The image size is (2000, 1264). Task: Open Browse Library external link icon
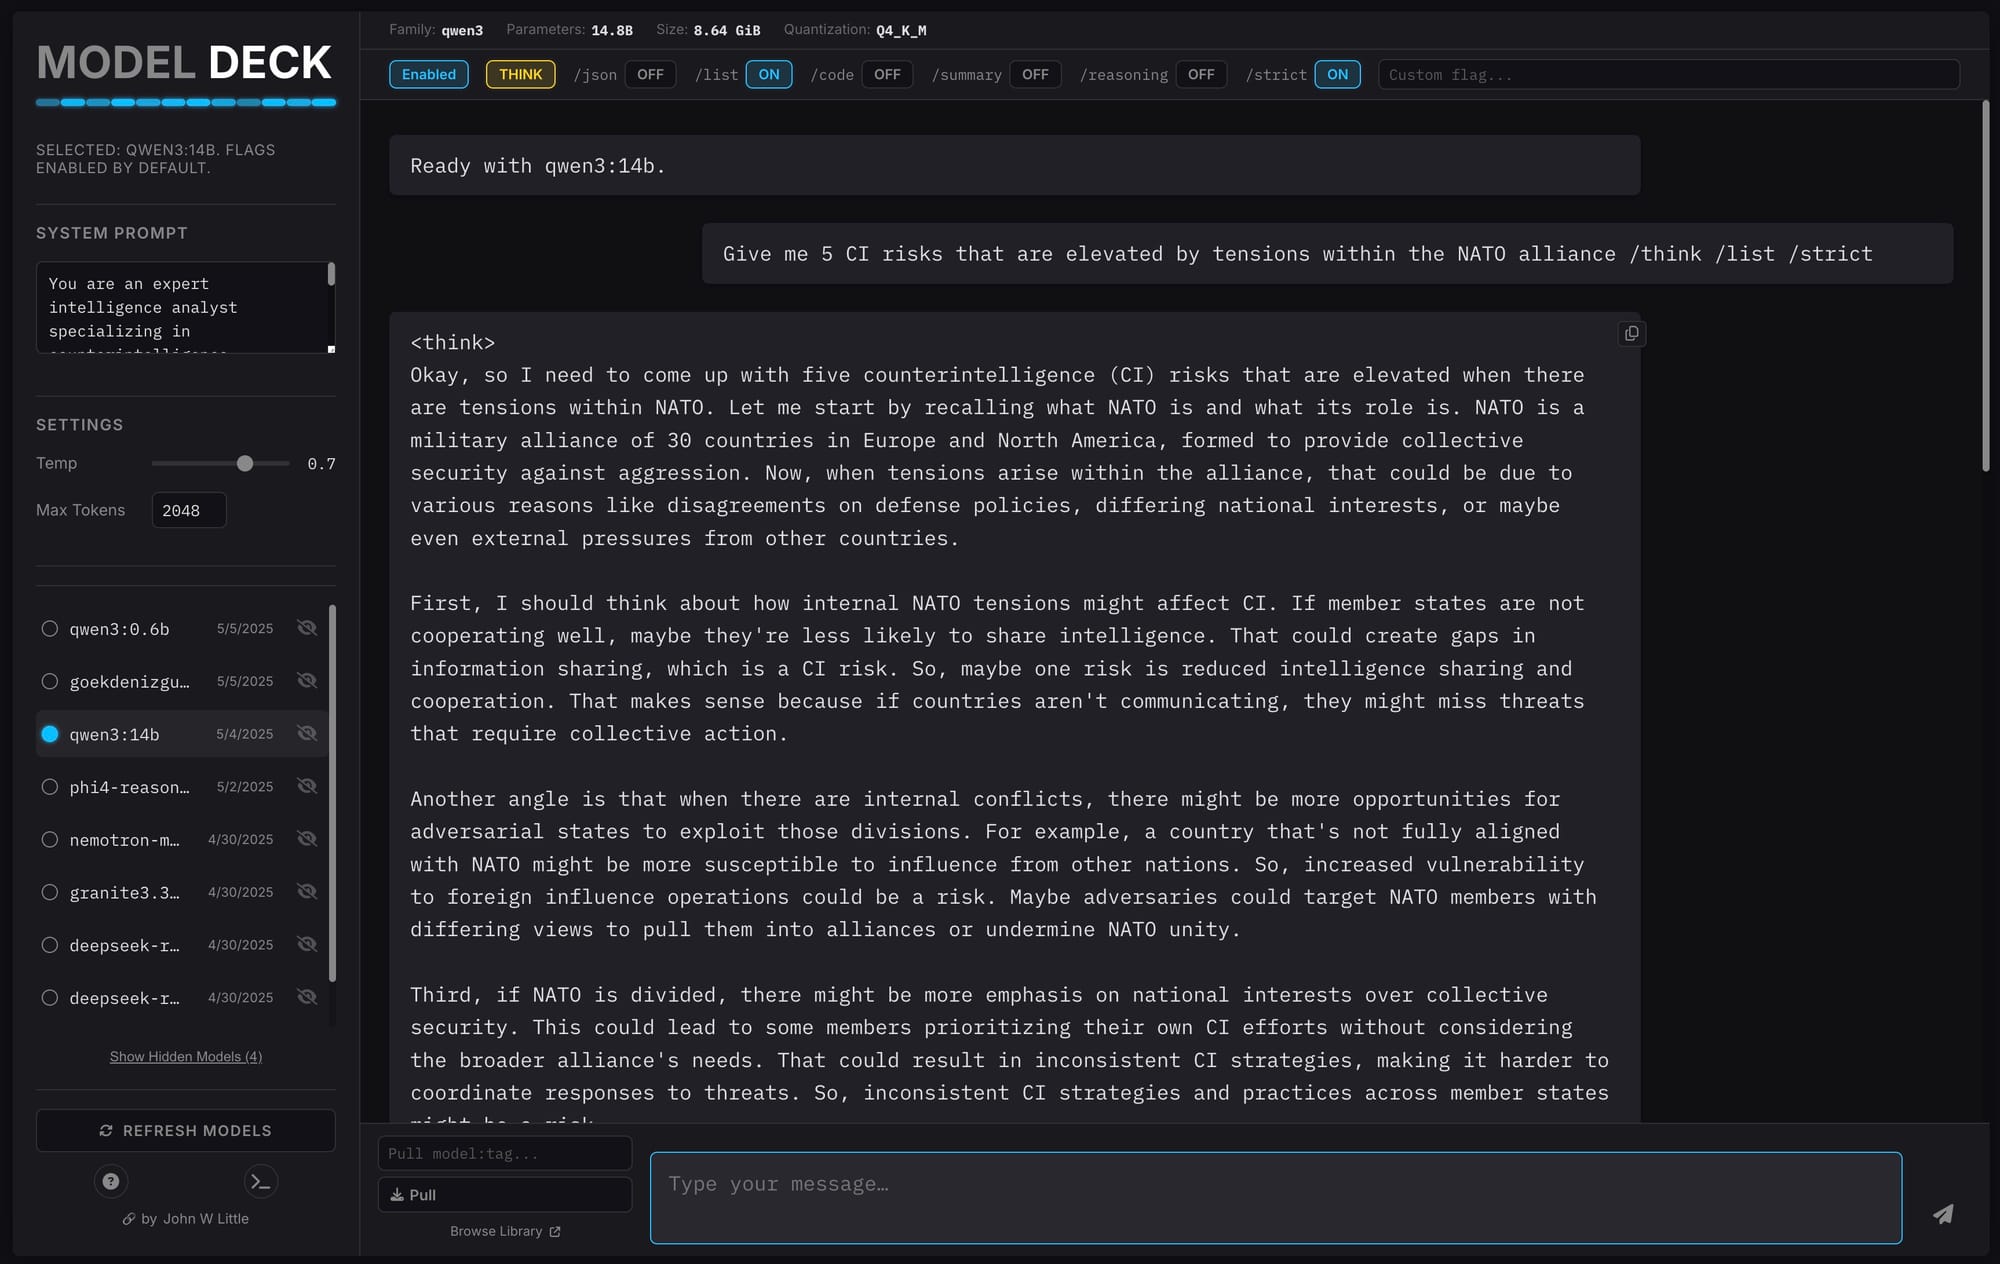(x=556, y=1231)
